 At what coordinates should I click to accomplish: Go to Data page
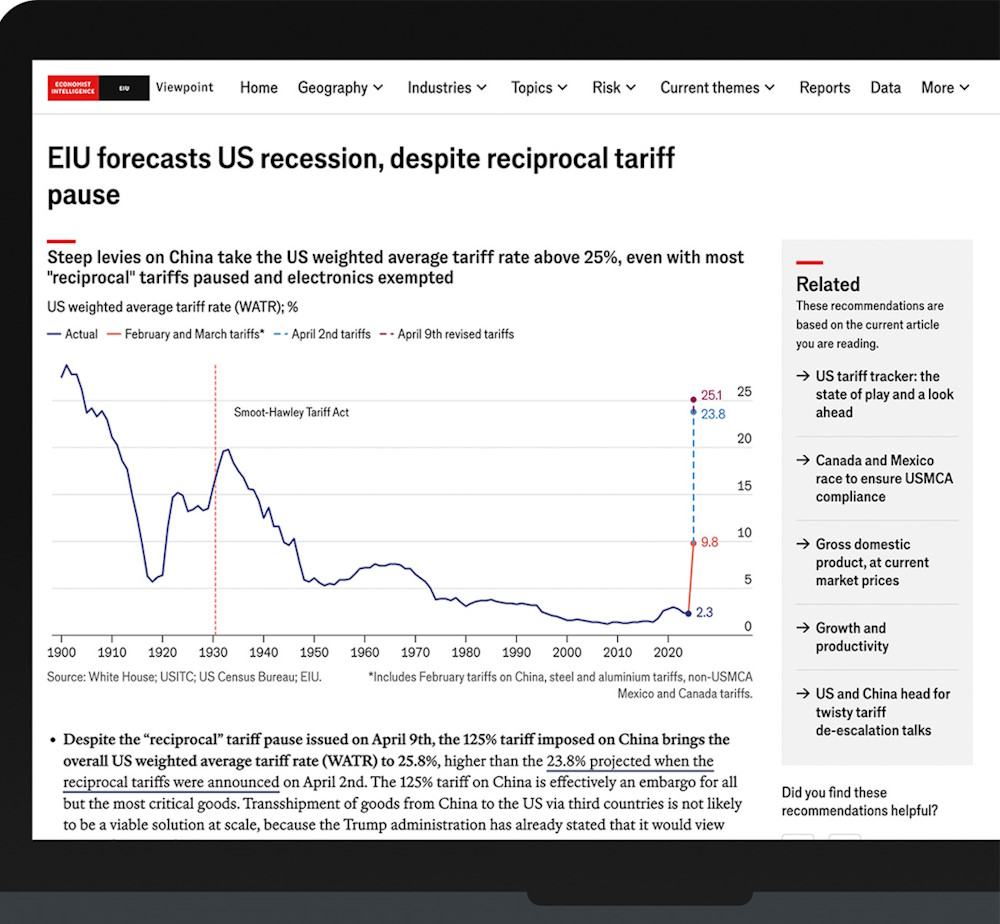(886, 88)
